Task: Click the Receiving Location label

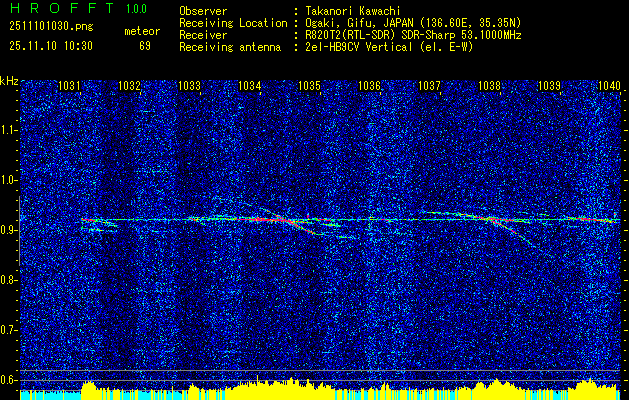Action: [233, 23]
